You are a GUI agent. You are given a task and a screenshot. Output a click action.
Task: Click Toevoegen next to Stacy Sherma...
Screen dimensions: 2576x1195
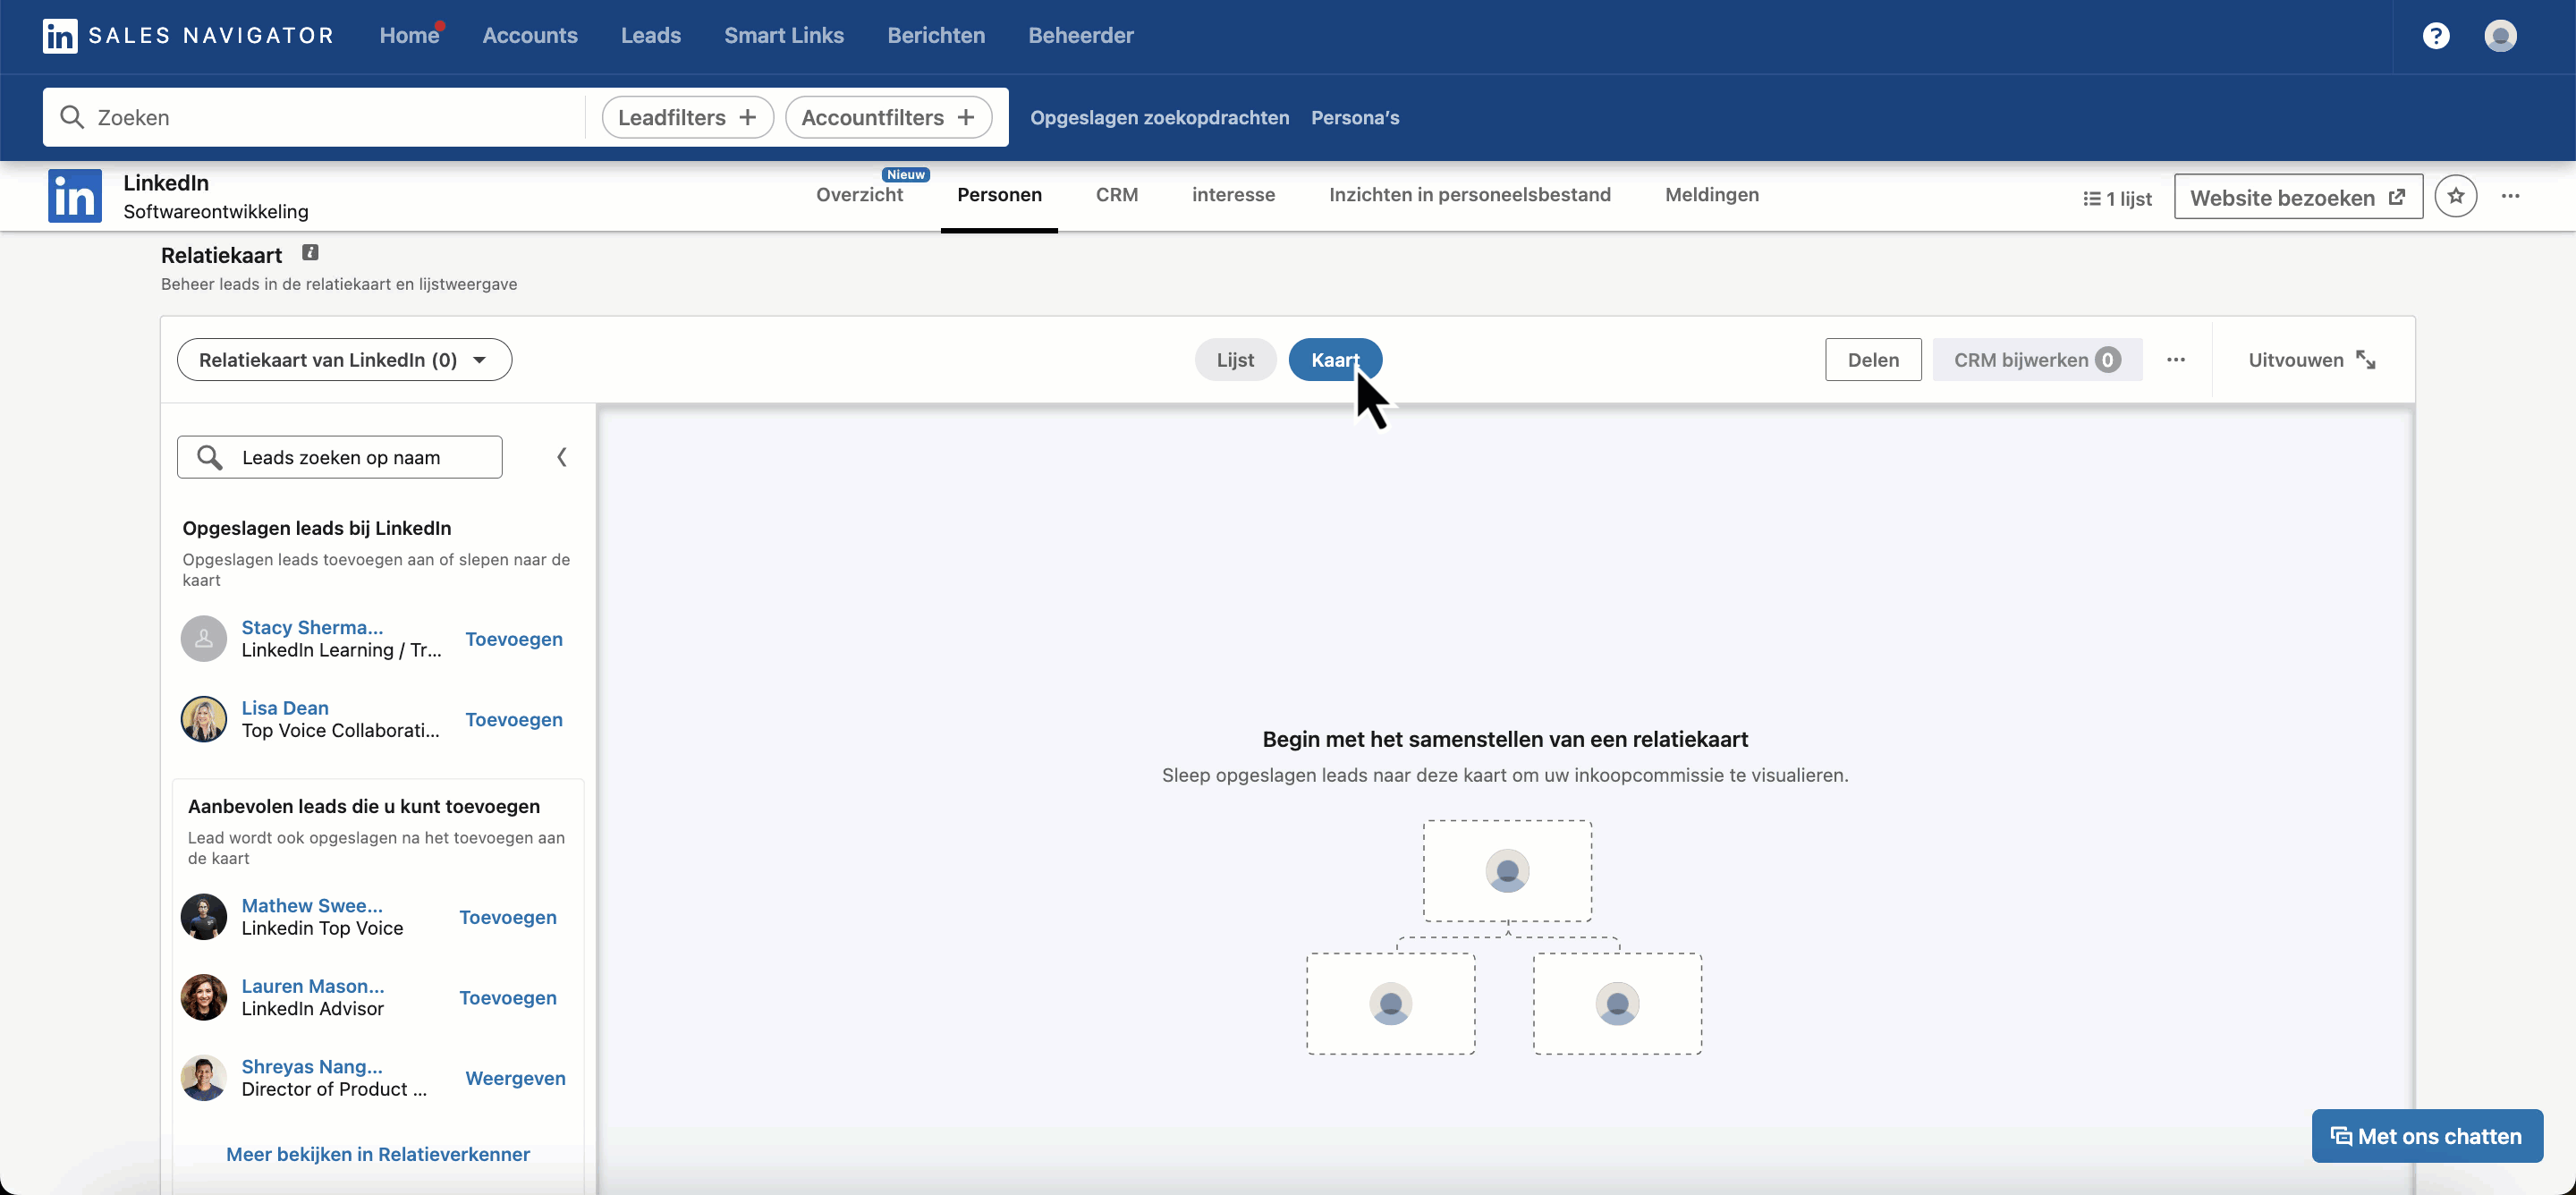pos(514,639)
